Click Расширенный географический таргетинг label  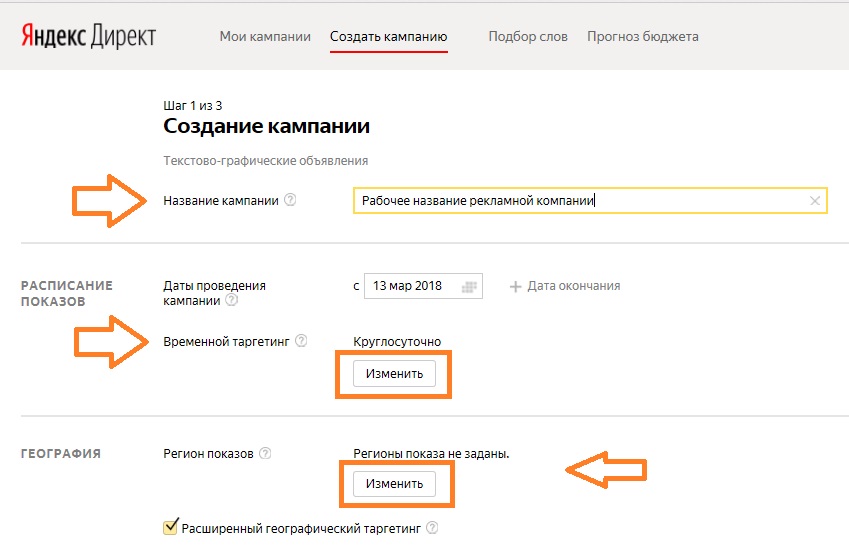pyautogui.click(x=301, y=529)
